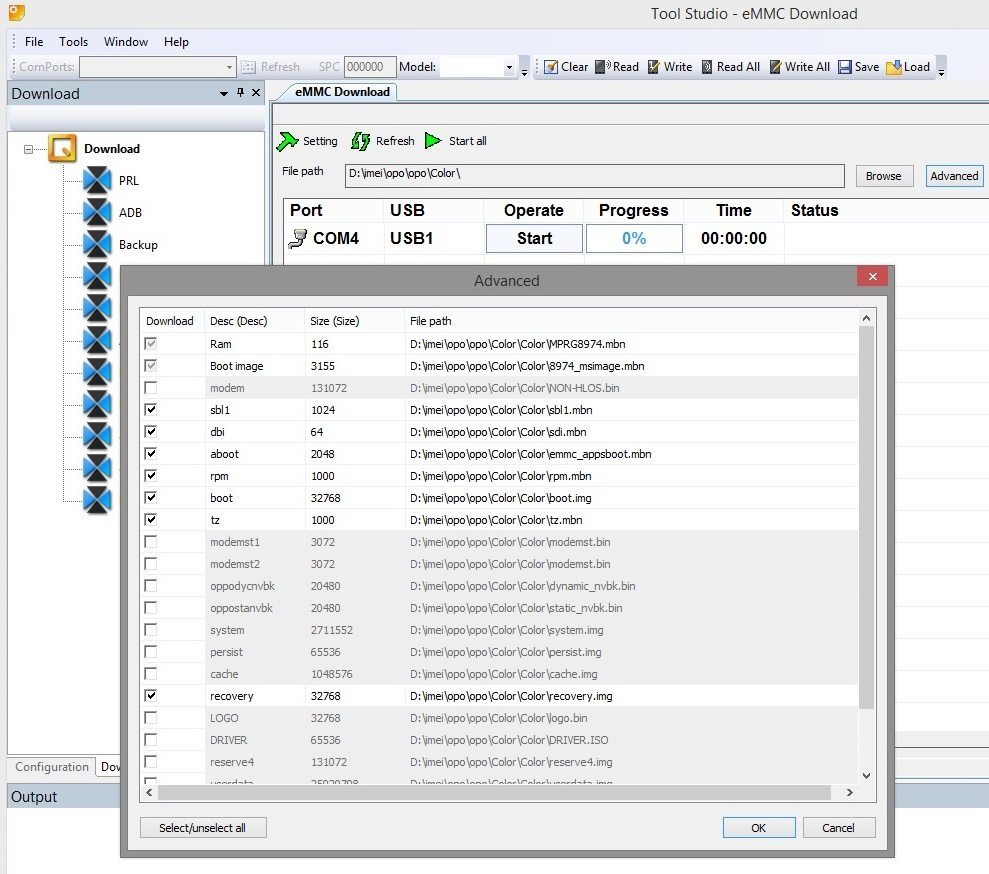Screen dimensions: 989x874
Task: Open the Model dropdown list
Action: click(x=508, y=67)
